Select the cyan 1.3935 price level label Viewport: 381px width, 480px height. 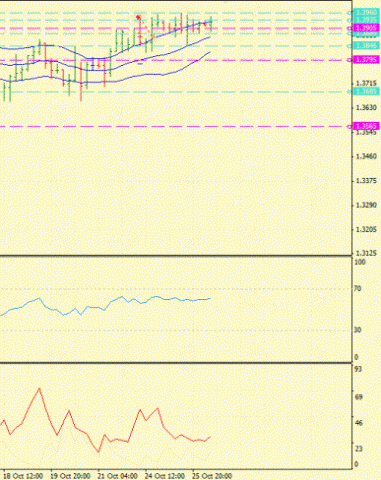tap(366, 20)
